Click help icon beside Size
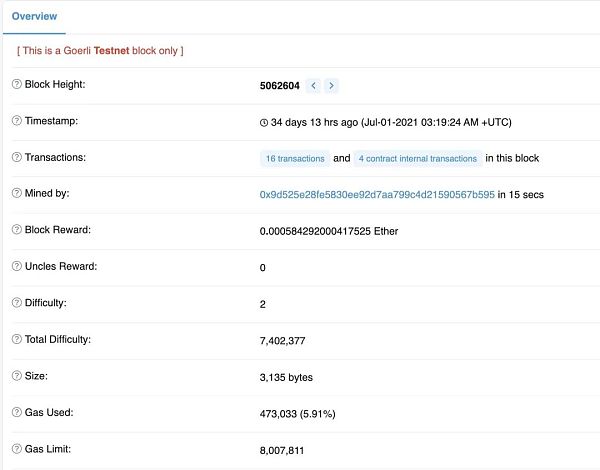The image size is (600, 470). (x=17, y=376)
